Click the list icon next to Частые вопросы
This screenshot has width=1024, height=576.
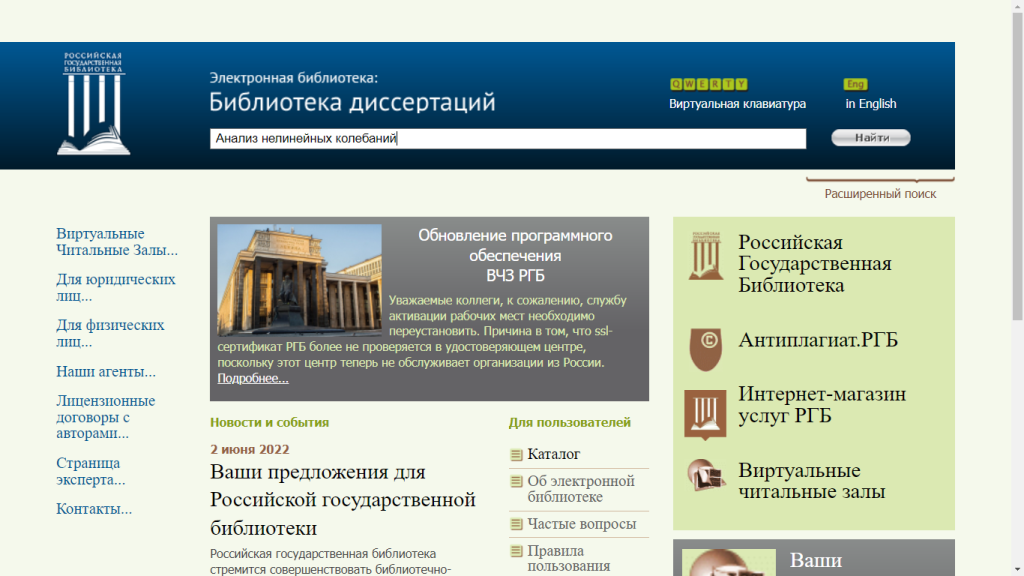[516, 524]
